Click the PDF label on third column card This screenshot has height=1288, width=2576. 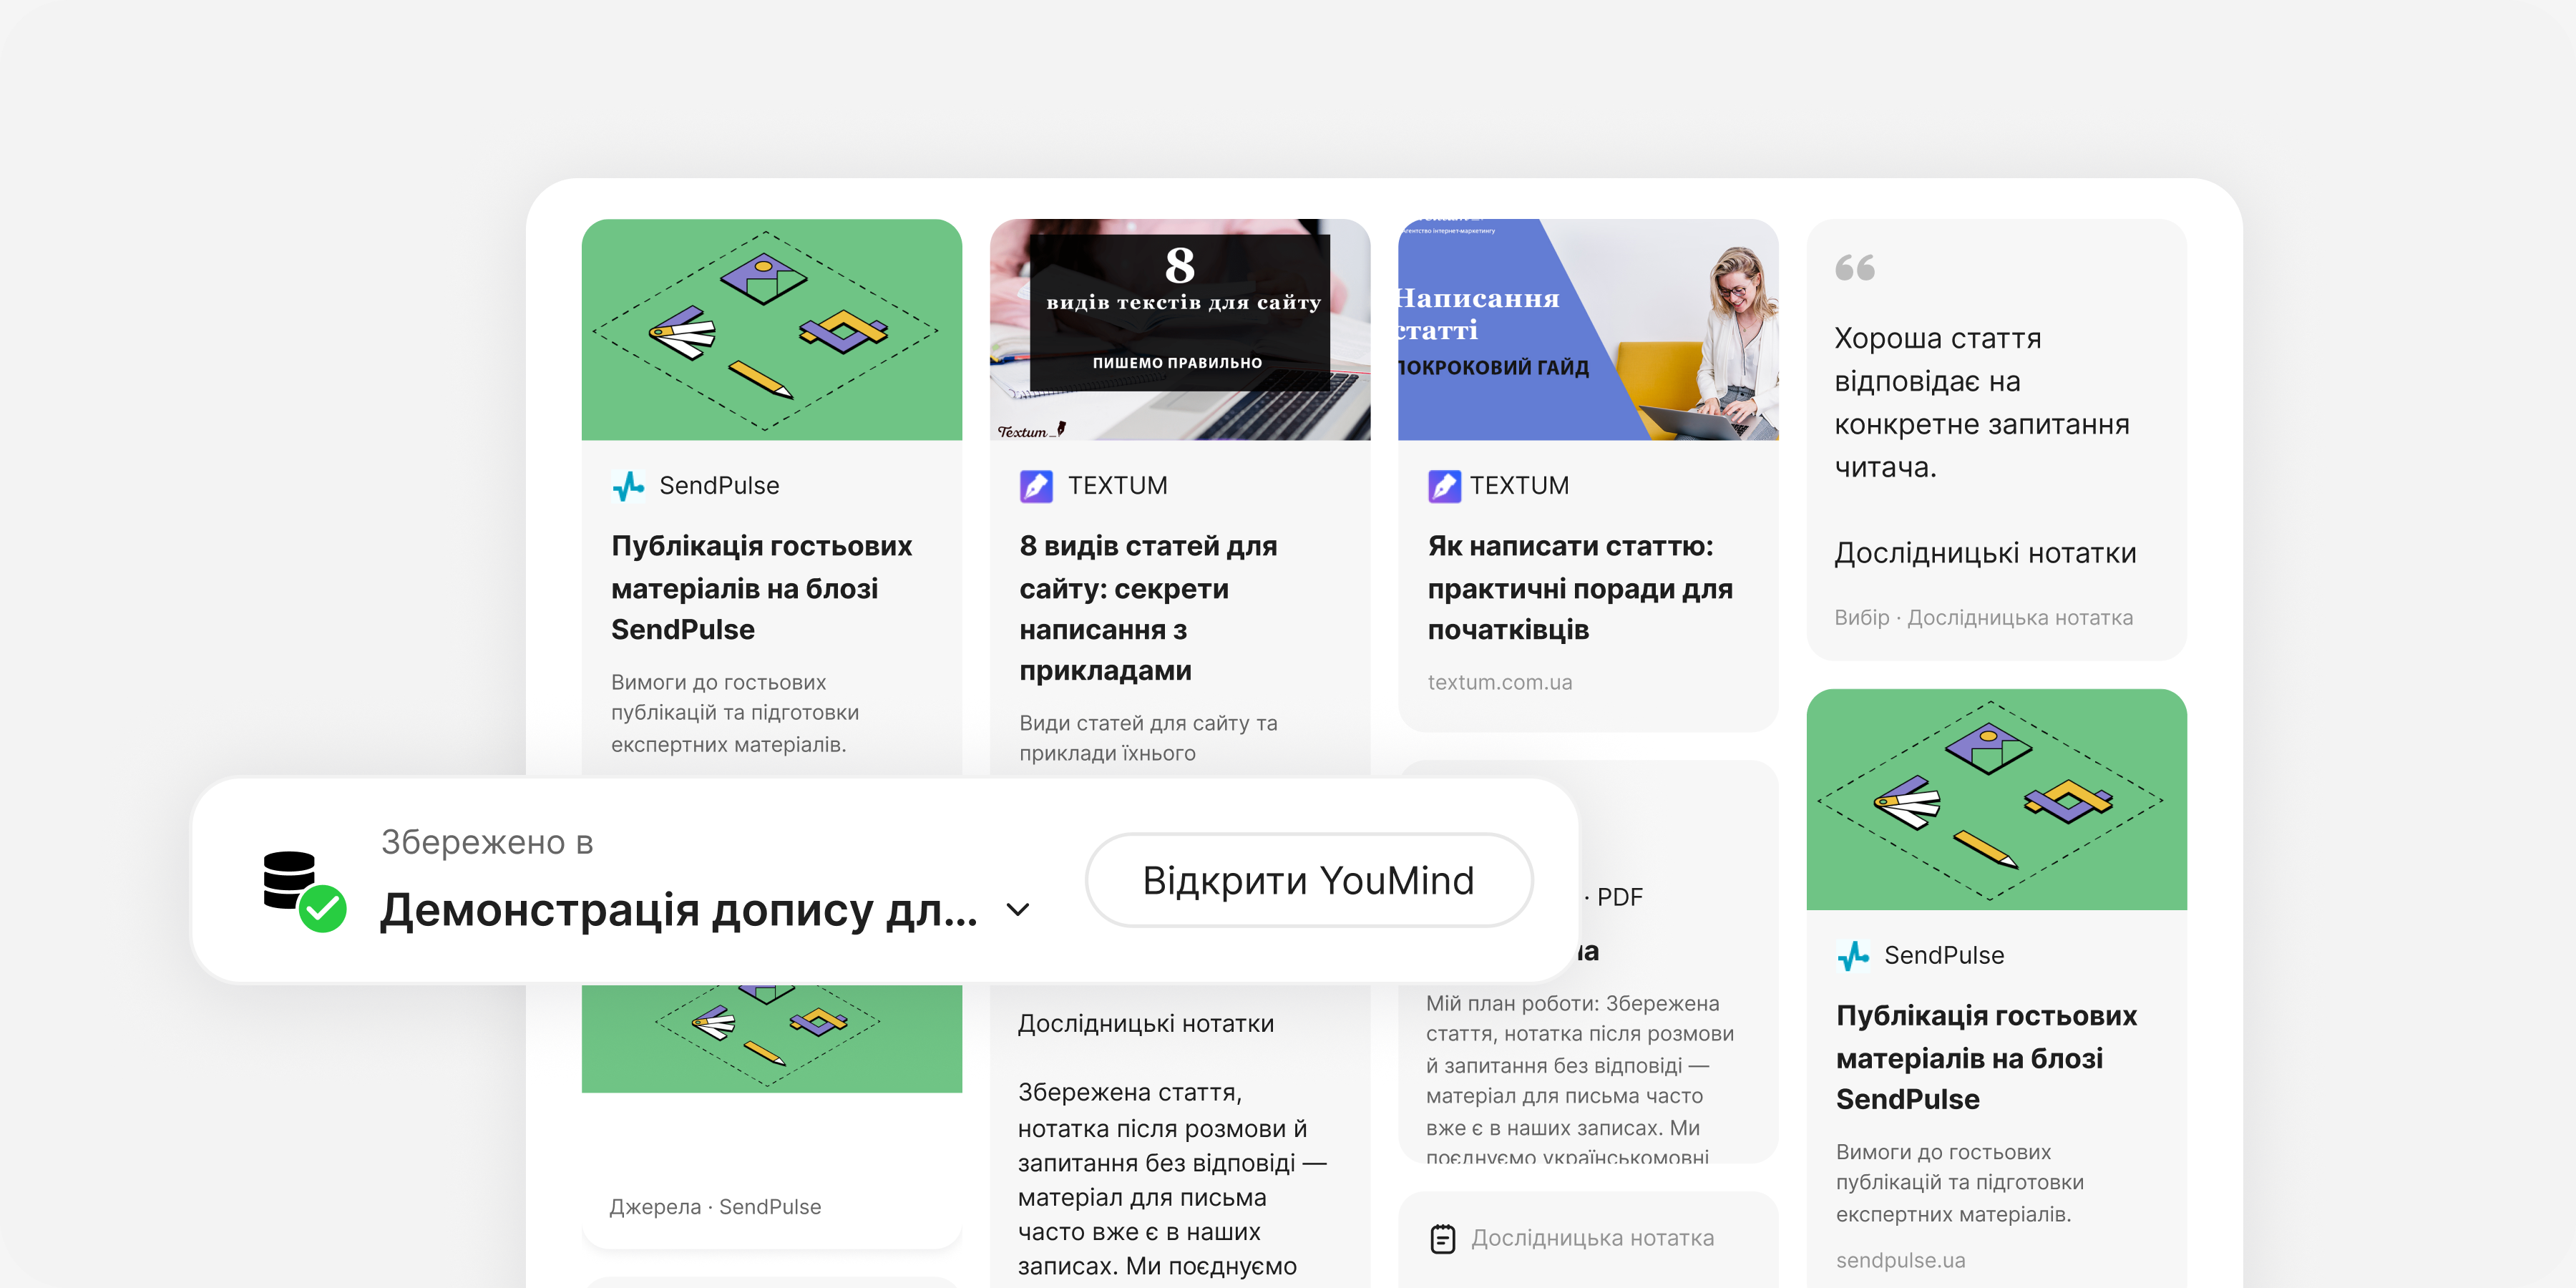point(1619,897)
